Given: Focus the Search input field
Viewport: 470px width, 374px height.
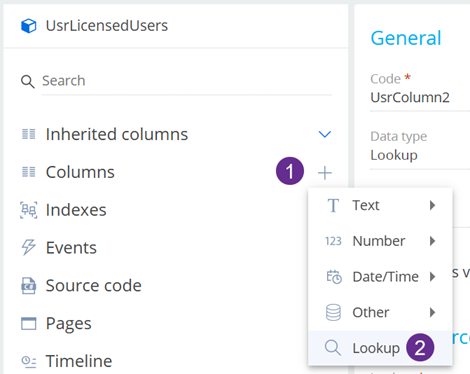Looking at the screenshot, I should pos(187,81).
